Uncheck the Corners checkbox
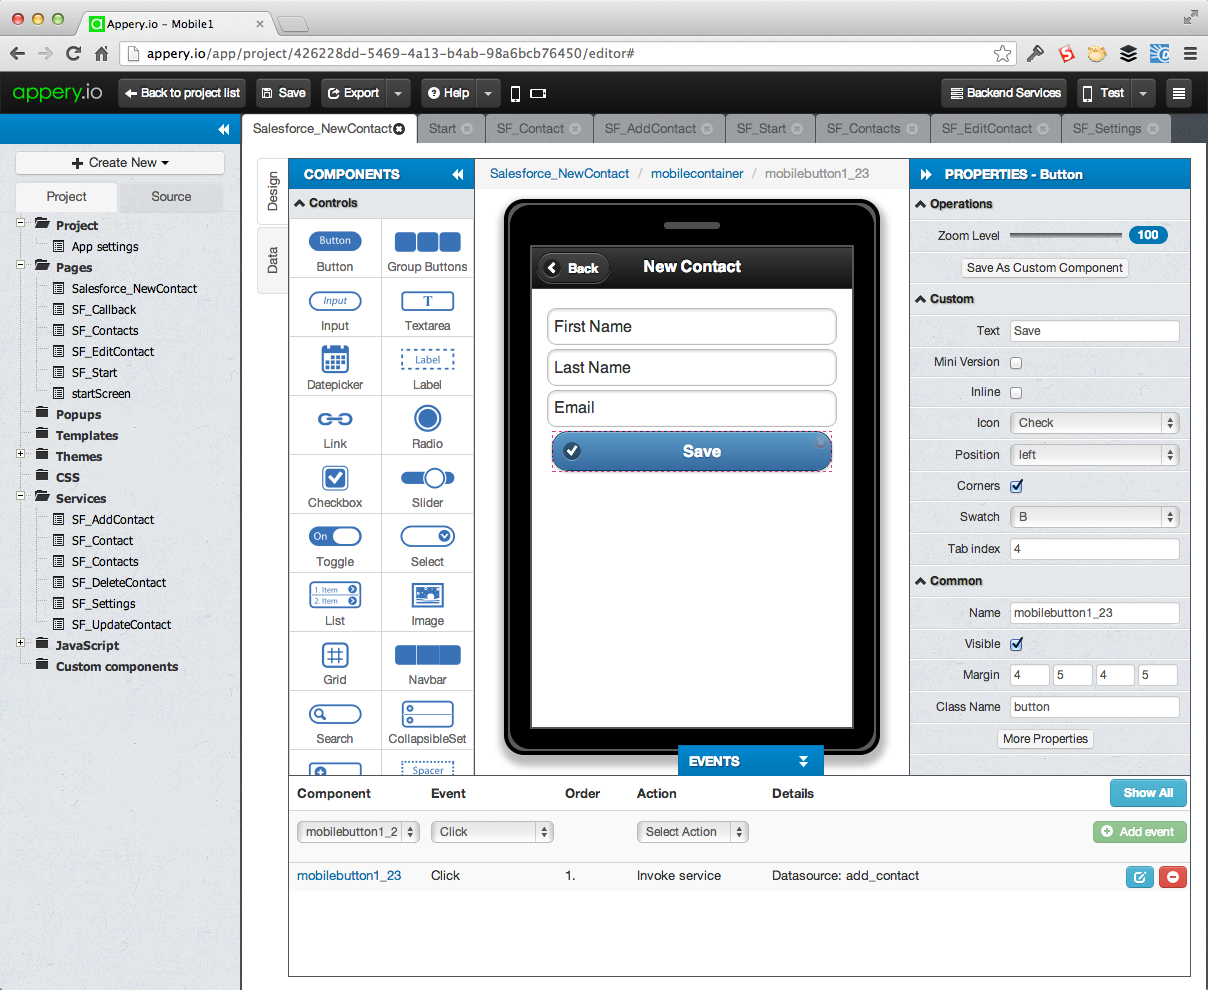 tap(1016, 486)
